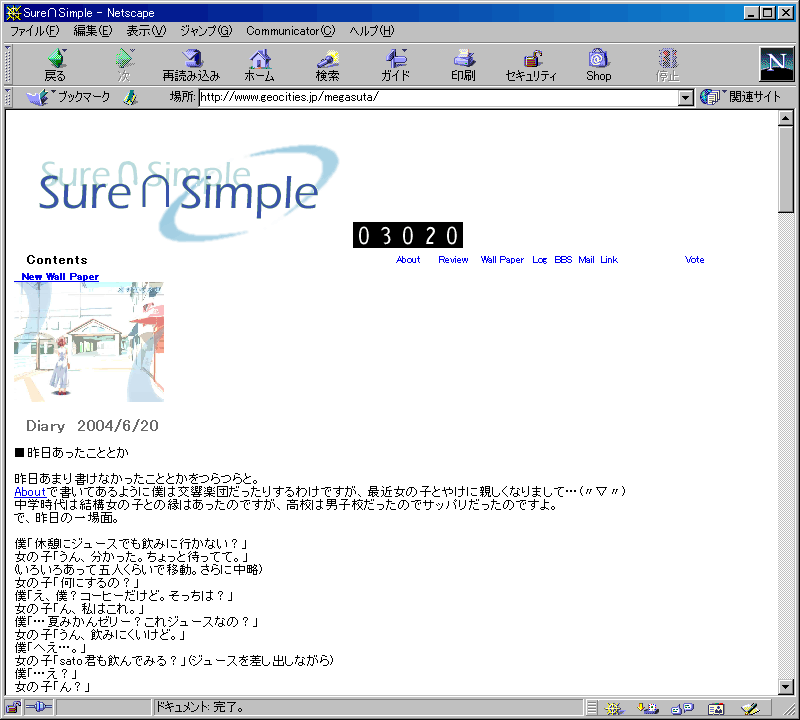This screenshot has width=800, height=720.
Task: Click the connection status plug icon
Action: (39, 708)
